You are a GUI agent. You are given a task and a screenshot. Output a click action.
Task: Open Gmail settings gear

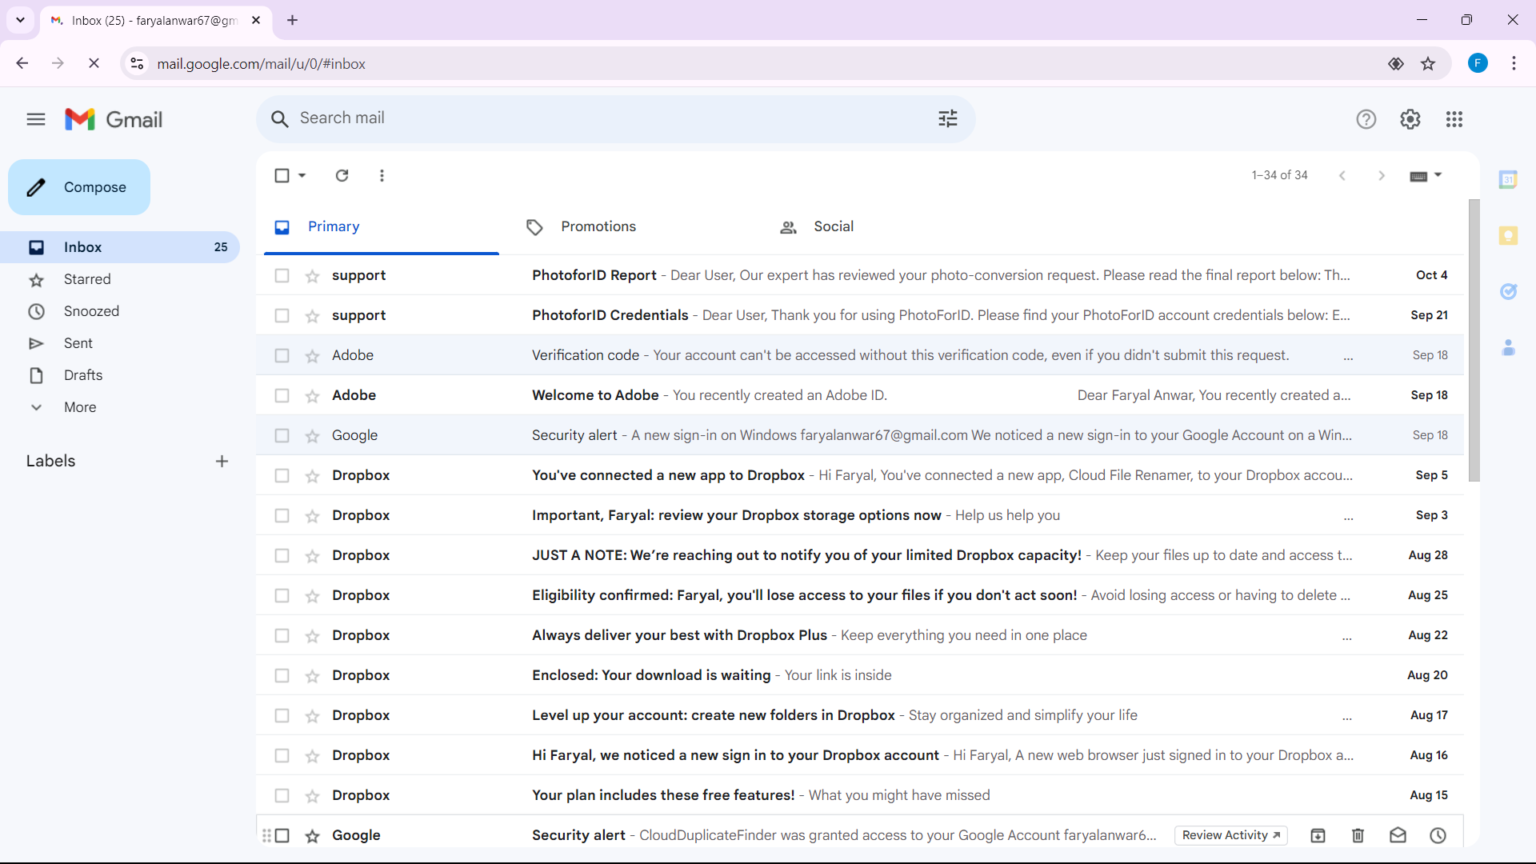coord(1410,119)
